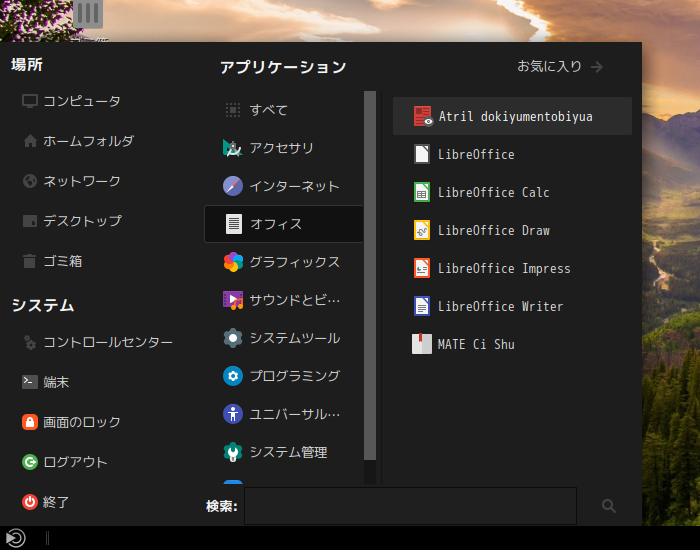Open the Atril document viewer icon
Viewport: 700px width, 550px height.
click(x=422, y=116)
